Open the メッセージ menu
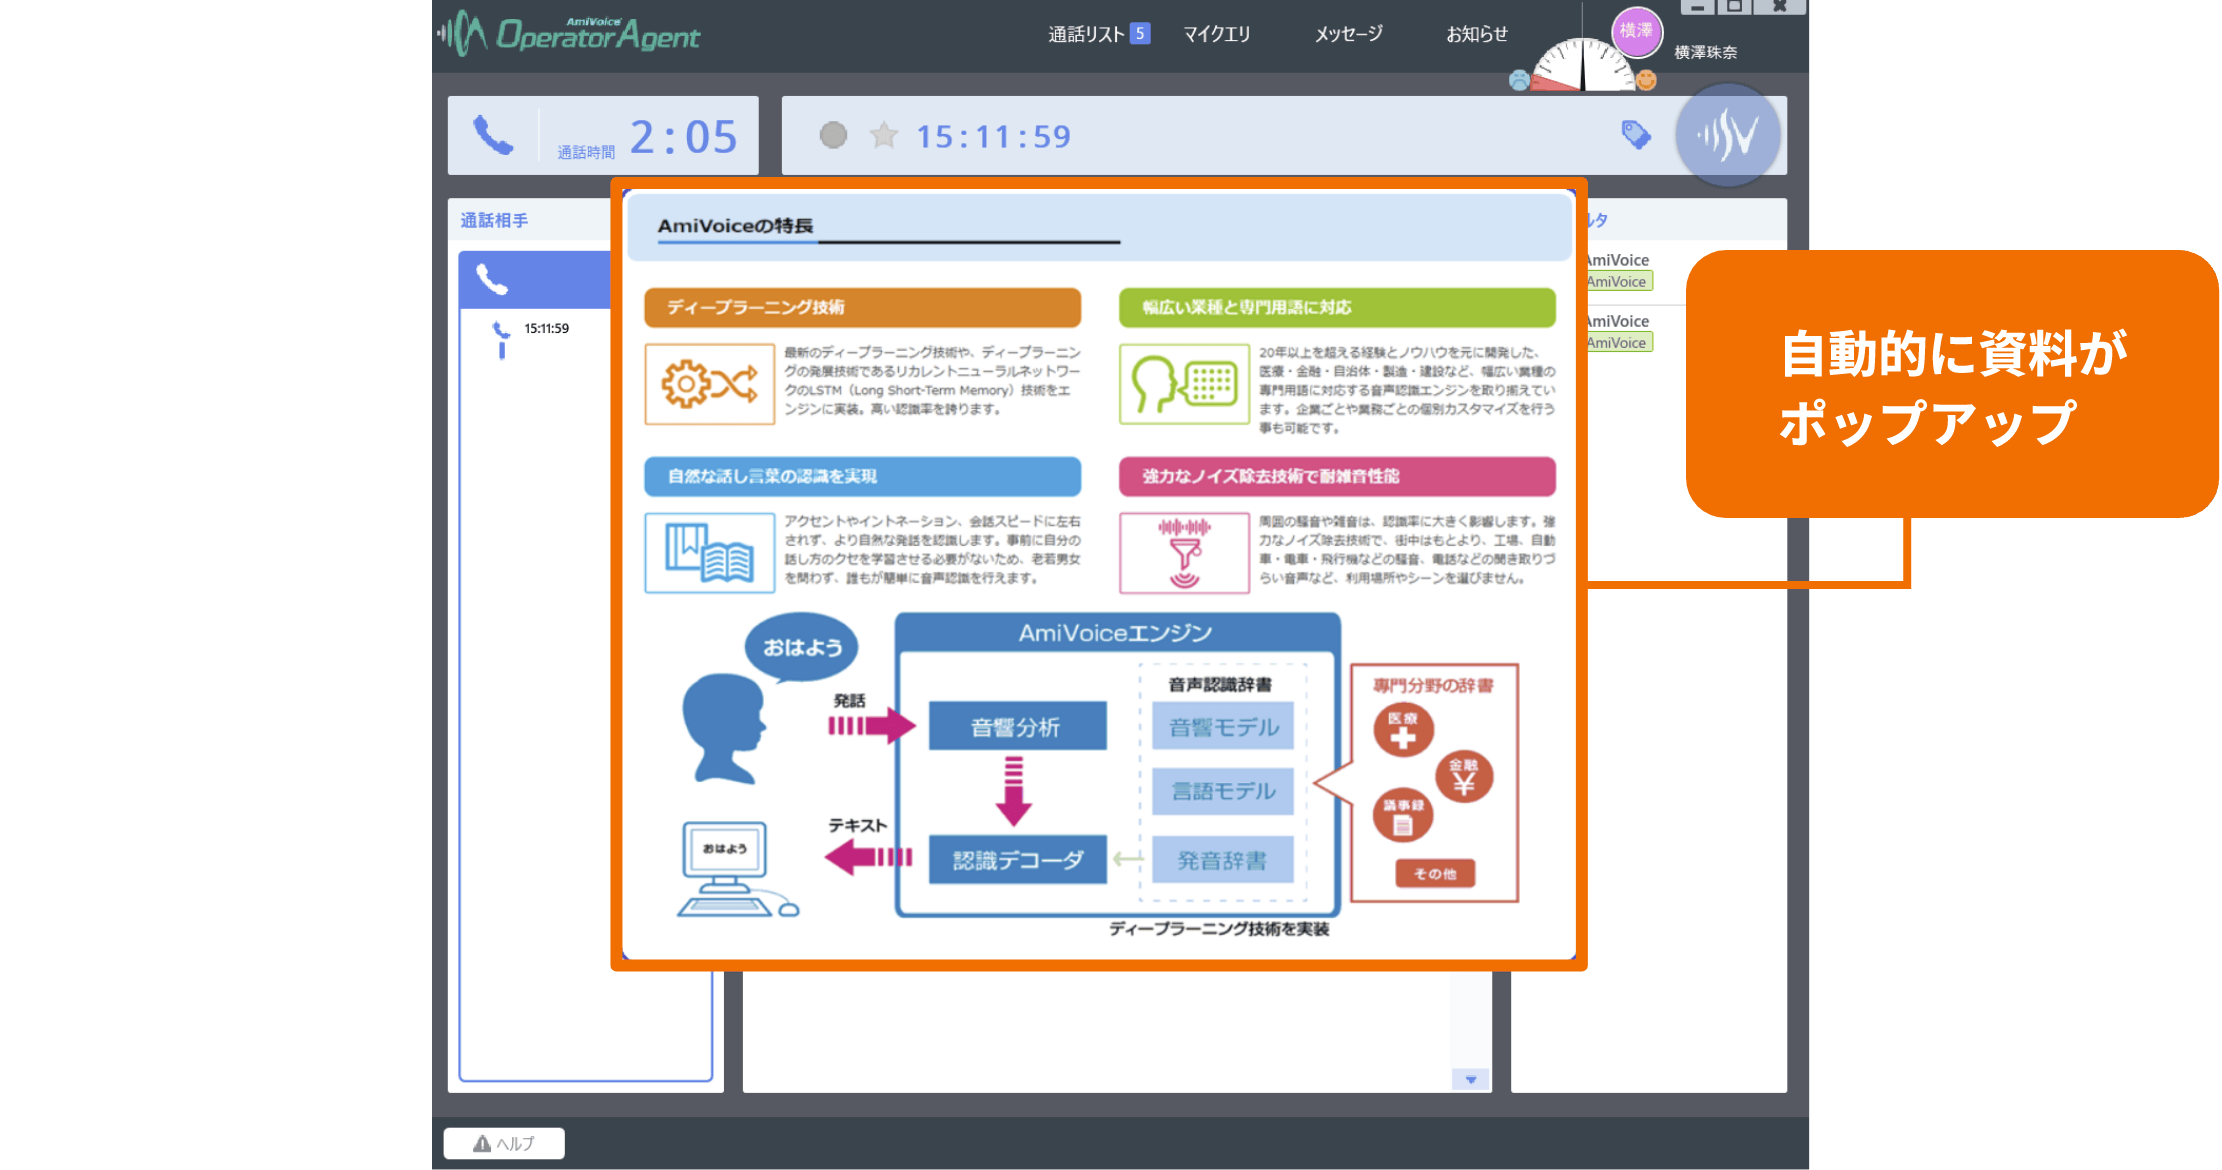 click(1349, 34)
